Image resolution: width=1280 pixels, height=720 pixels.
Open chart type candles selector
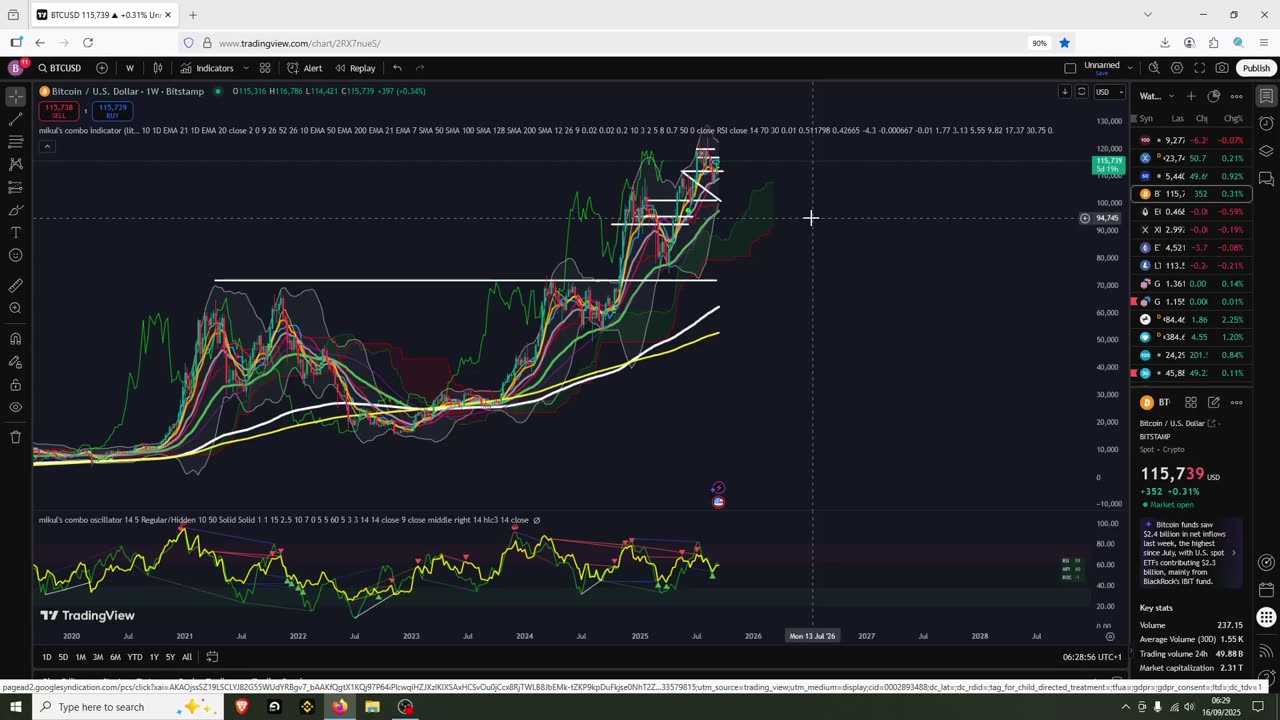[158, 68]
